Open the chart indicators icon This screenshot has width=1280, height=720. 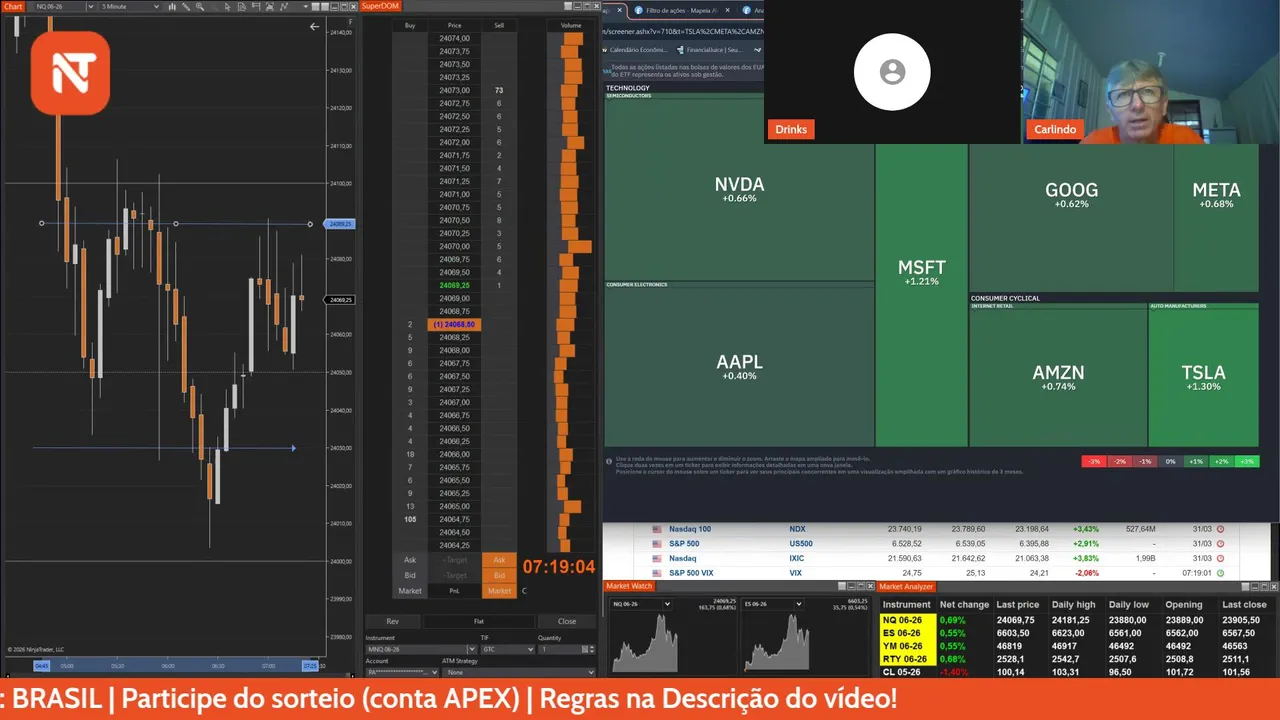pos(269,6)
